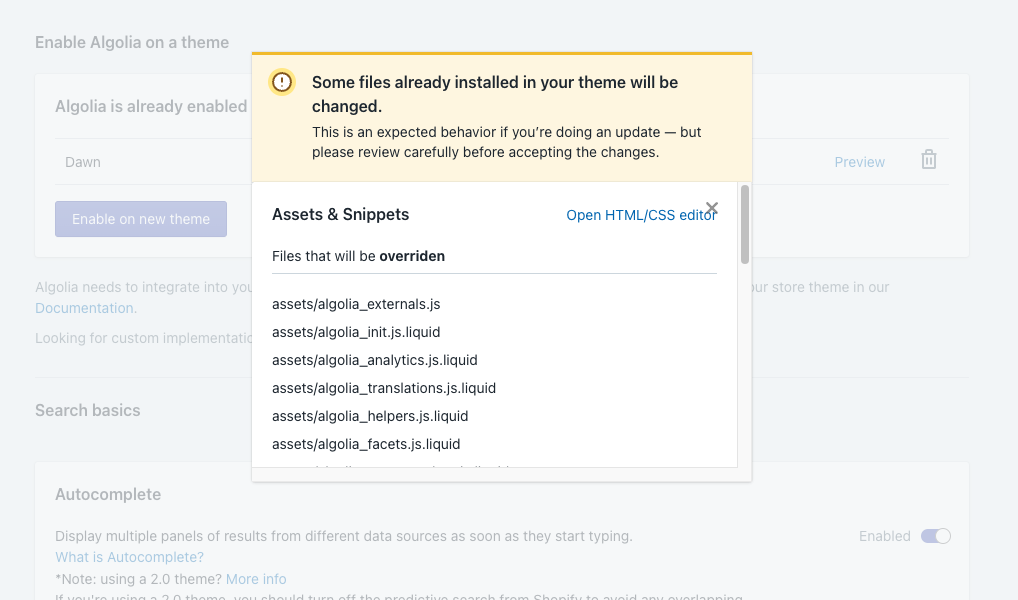1018x600 pixels.
Task: Select assets/algolia_analytics.js.liquid entry
Action: [x=375, y=360]
